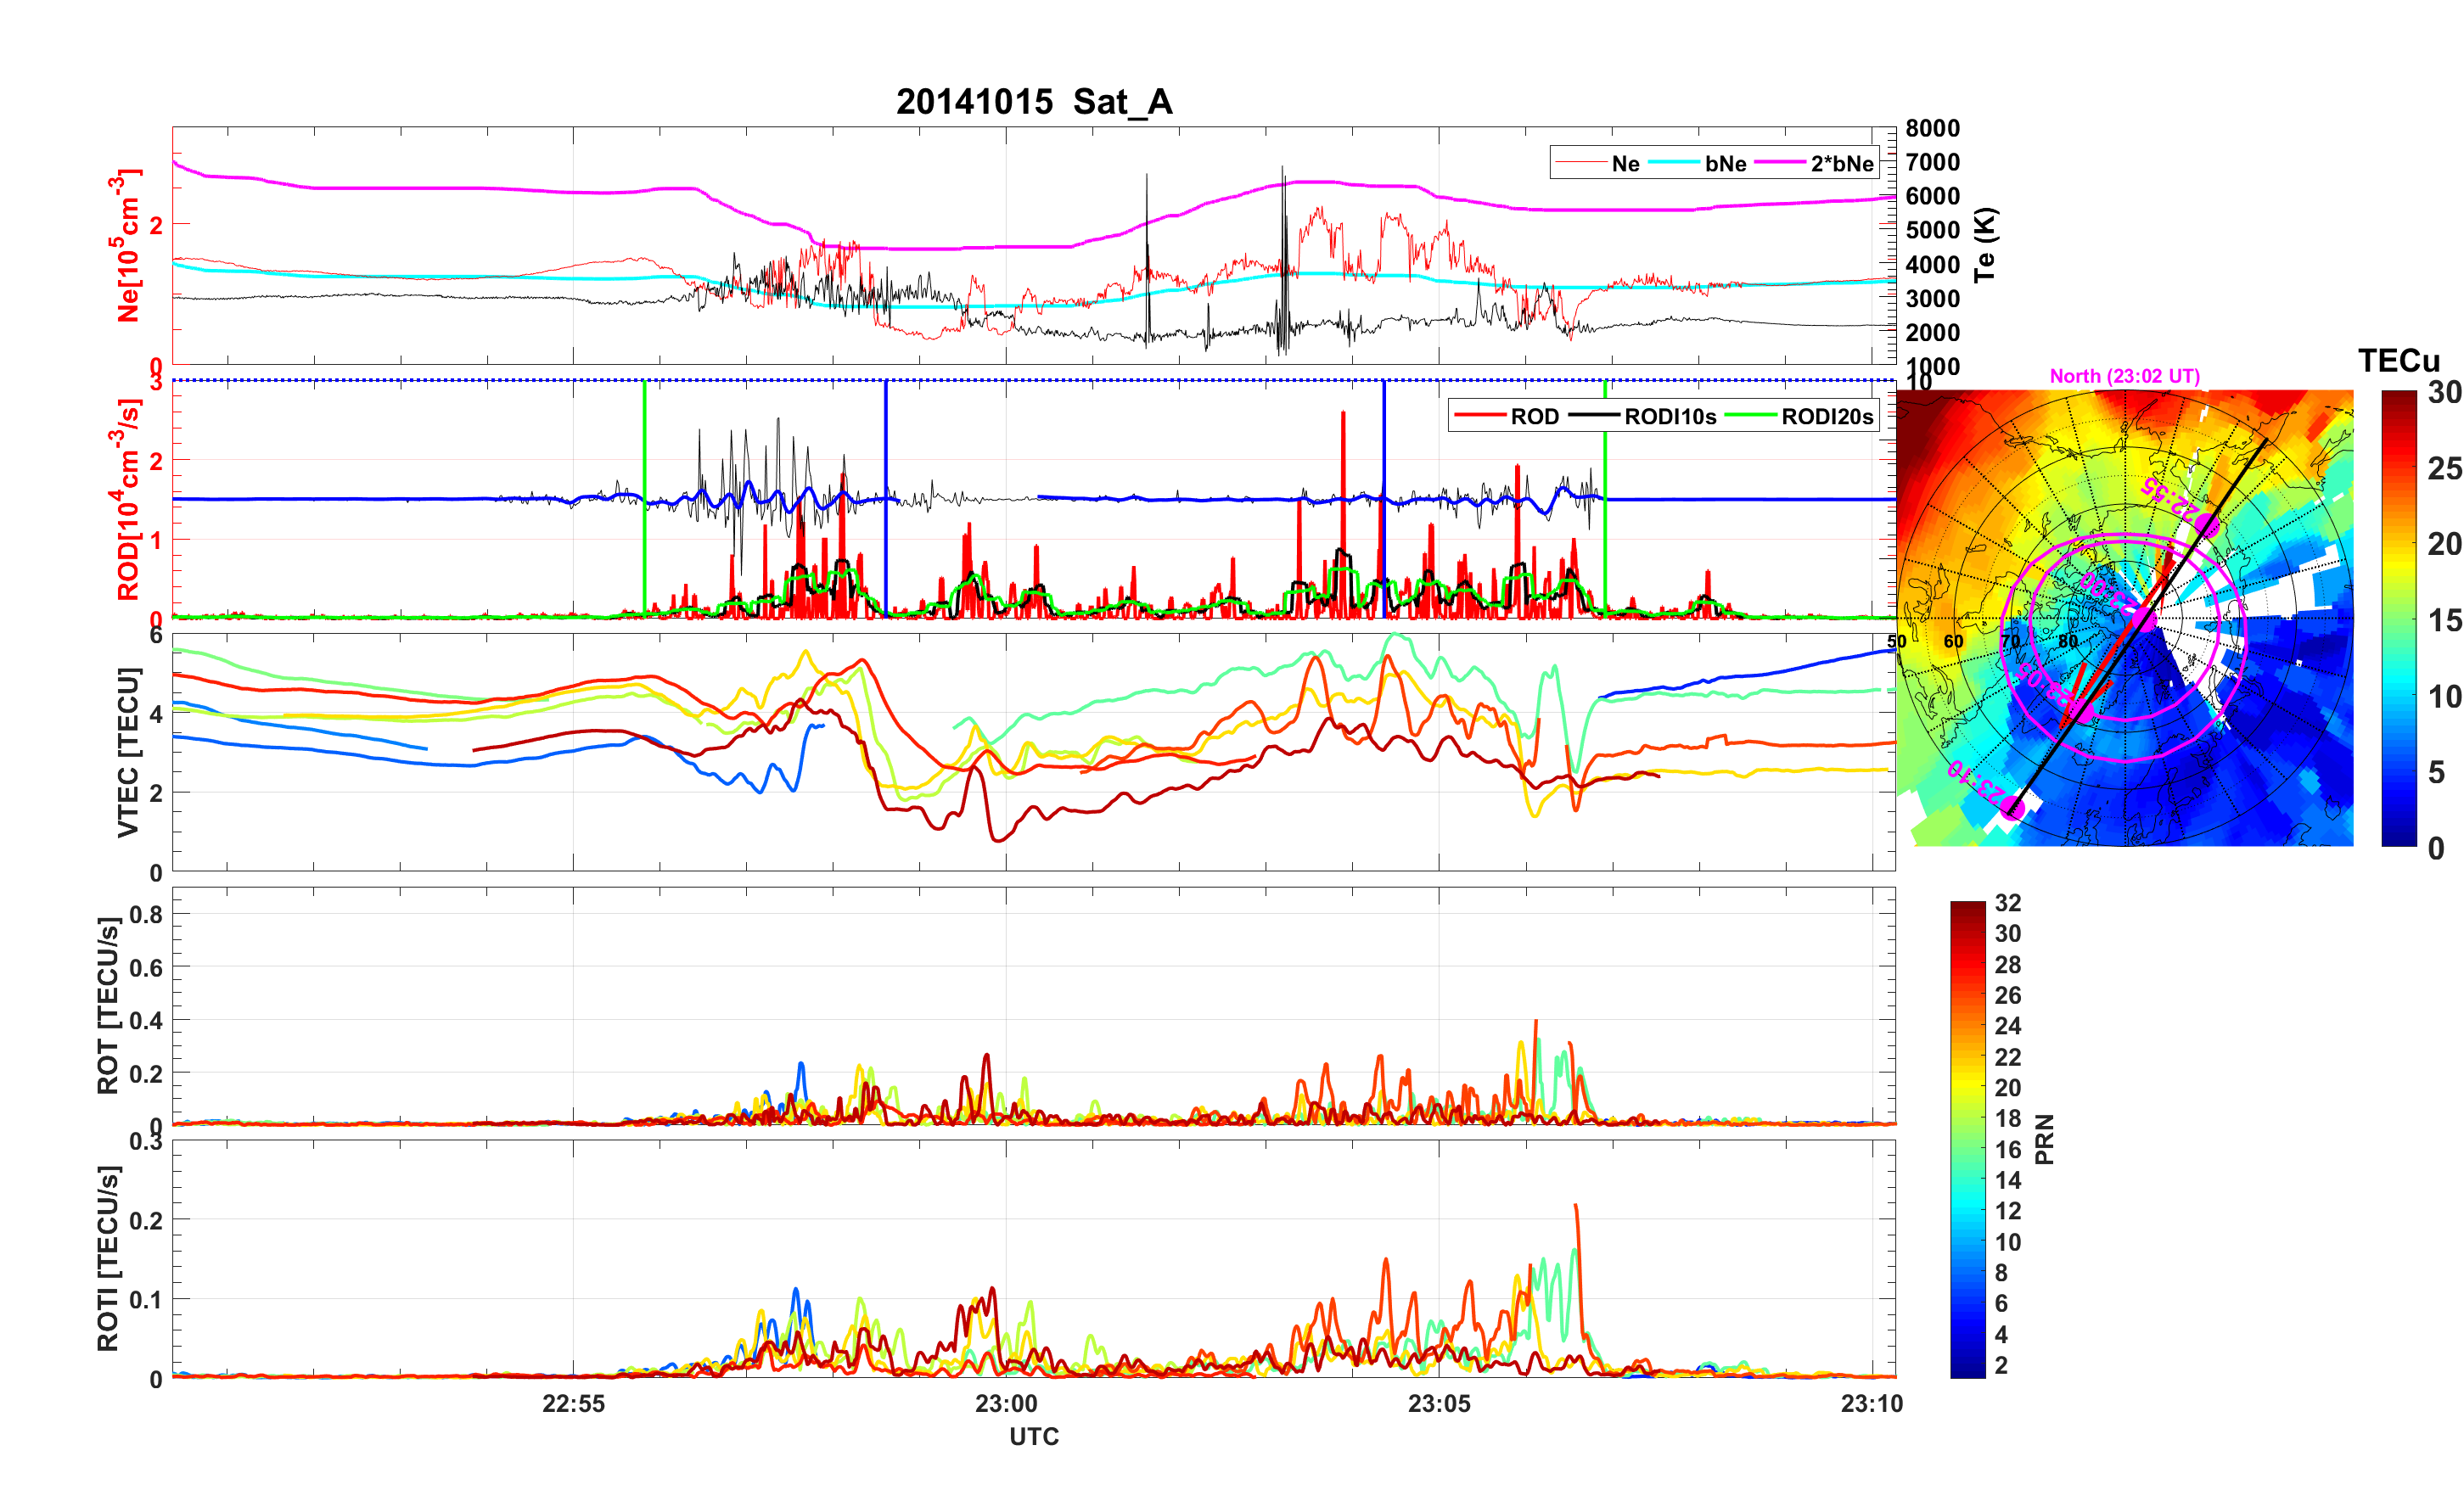Viewport: 2464px width, 1490px height.
Task: Click the magenta 22:55 marker on polar map
Action: 2208,526
